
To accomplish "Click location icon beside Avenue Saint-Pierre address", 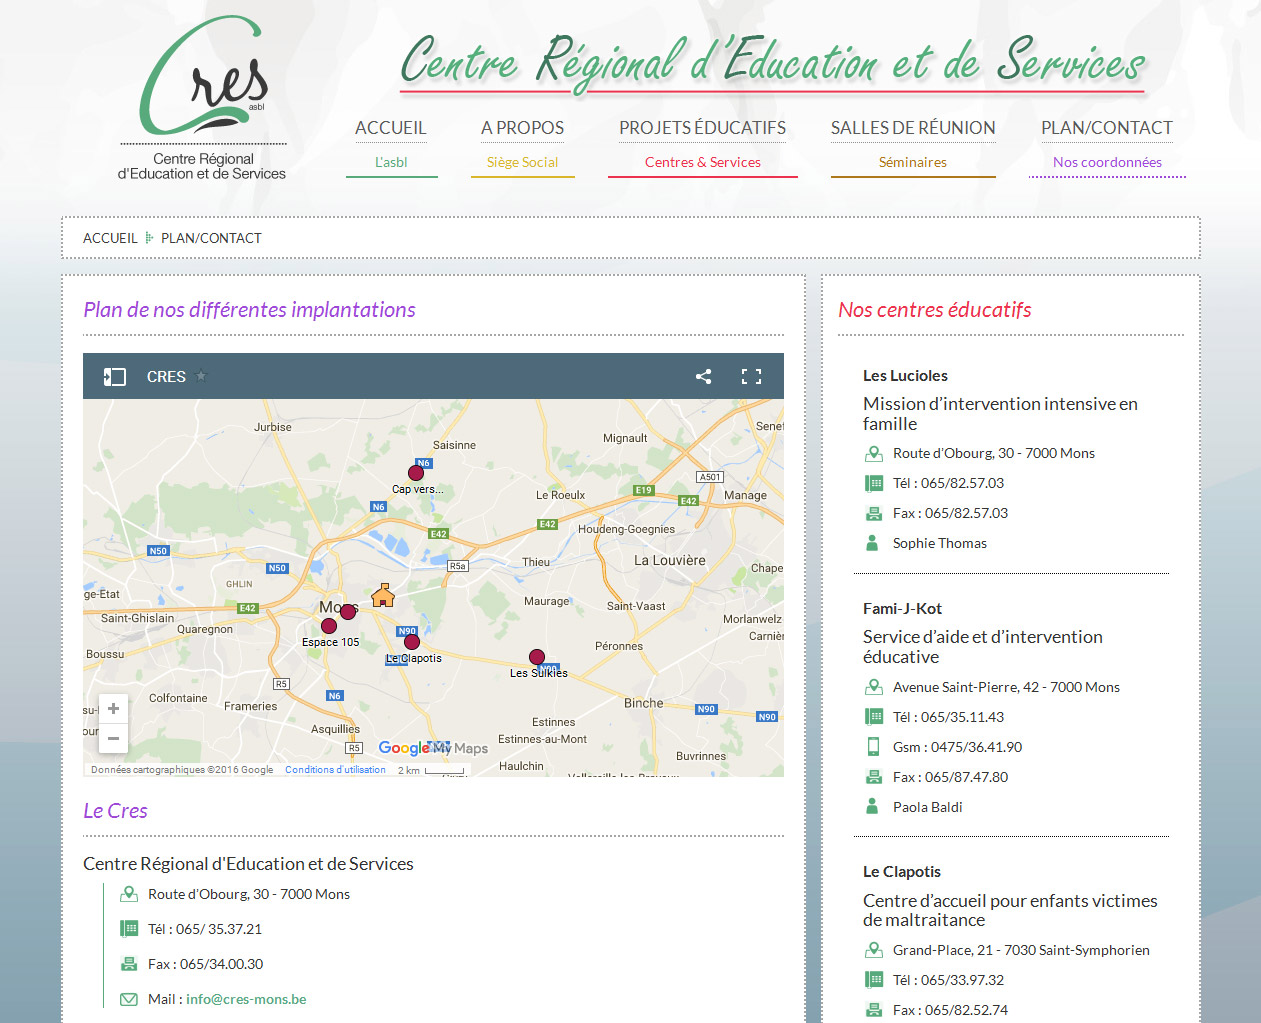I will click(873, 687).
